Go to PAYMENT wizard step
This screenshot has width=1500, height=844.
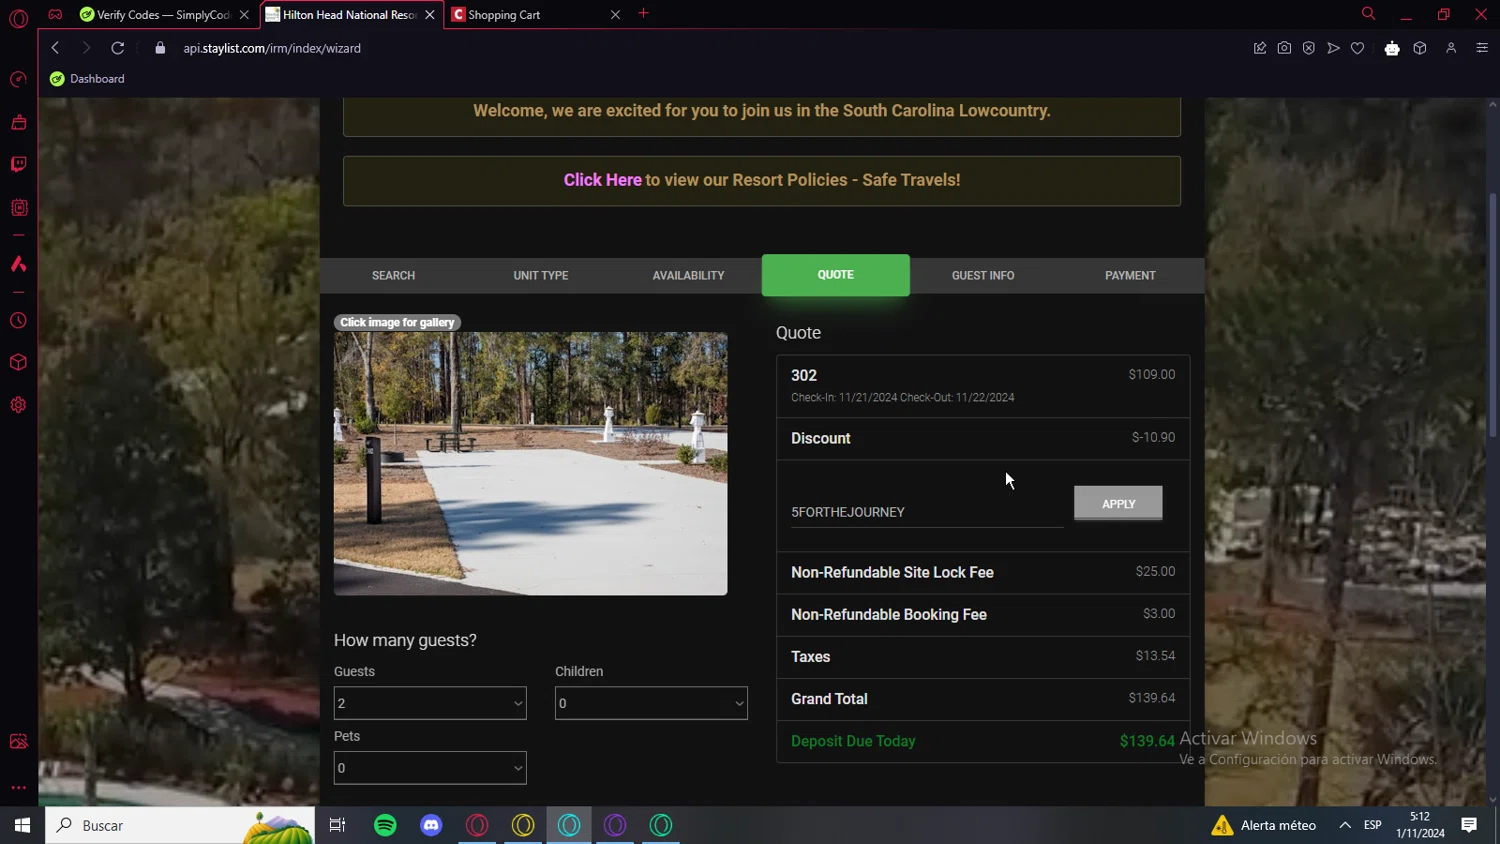1130,275
